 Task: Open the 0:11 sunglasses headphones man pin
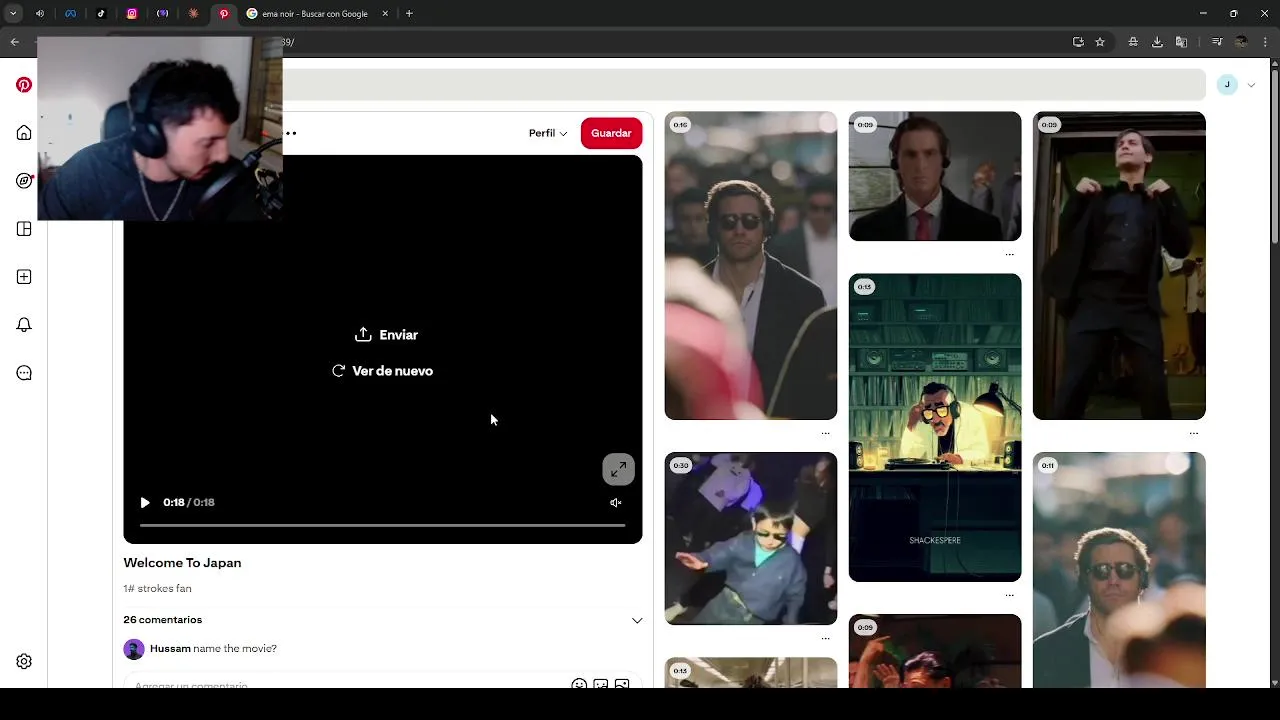[1119, 570]
